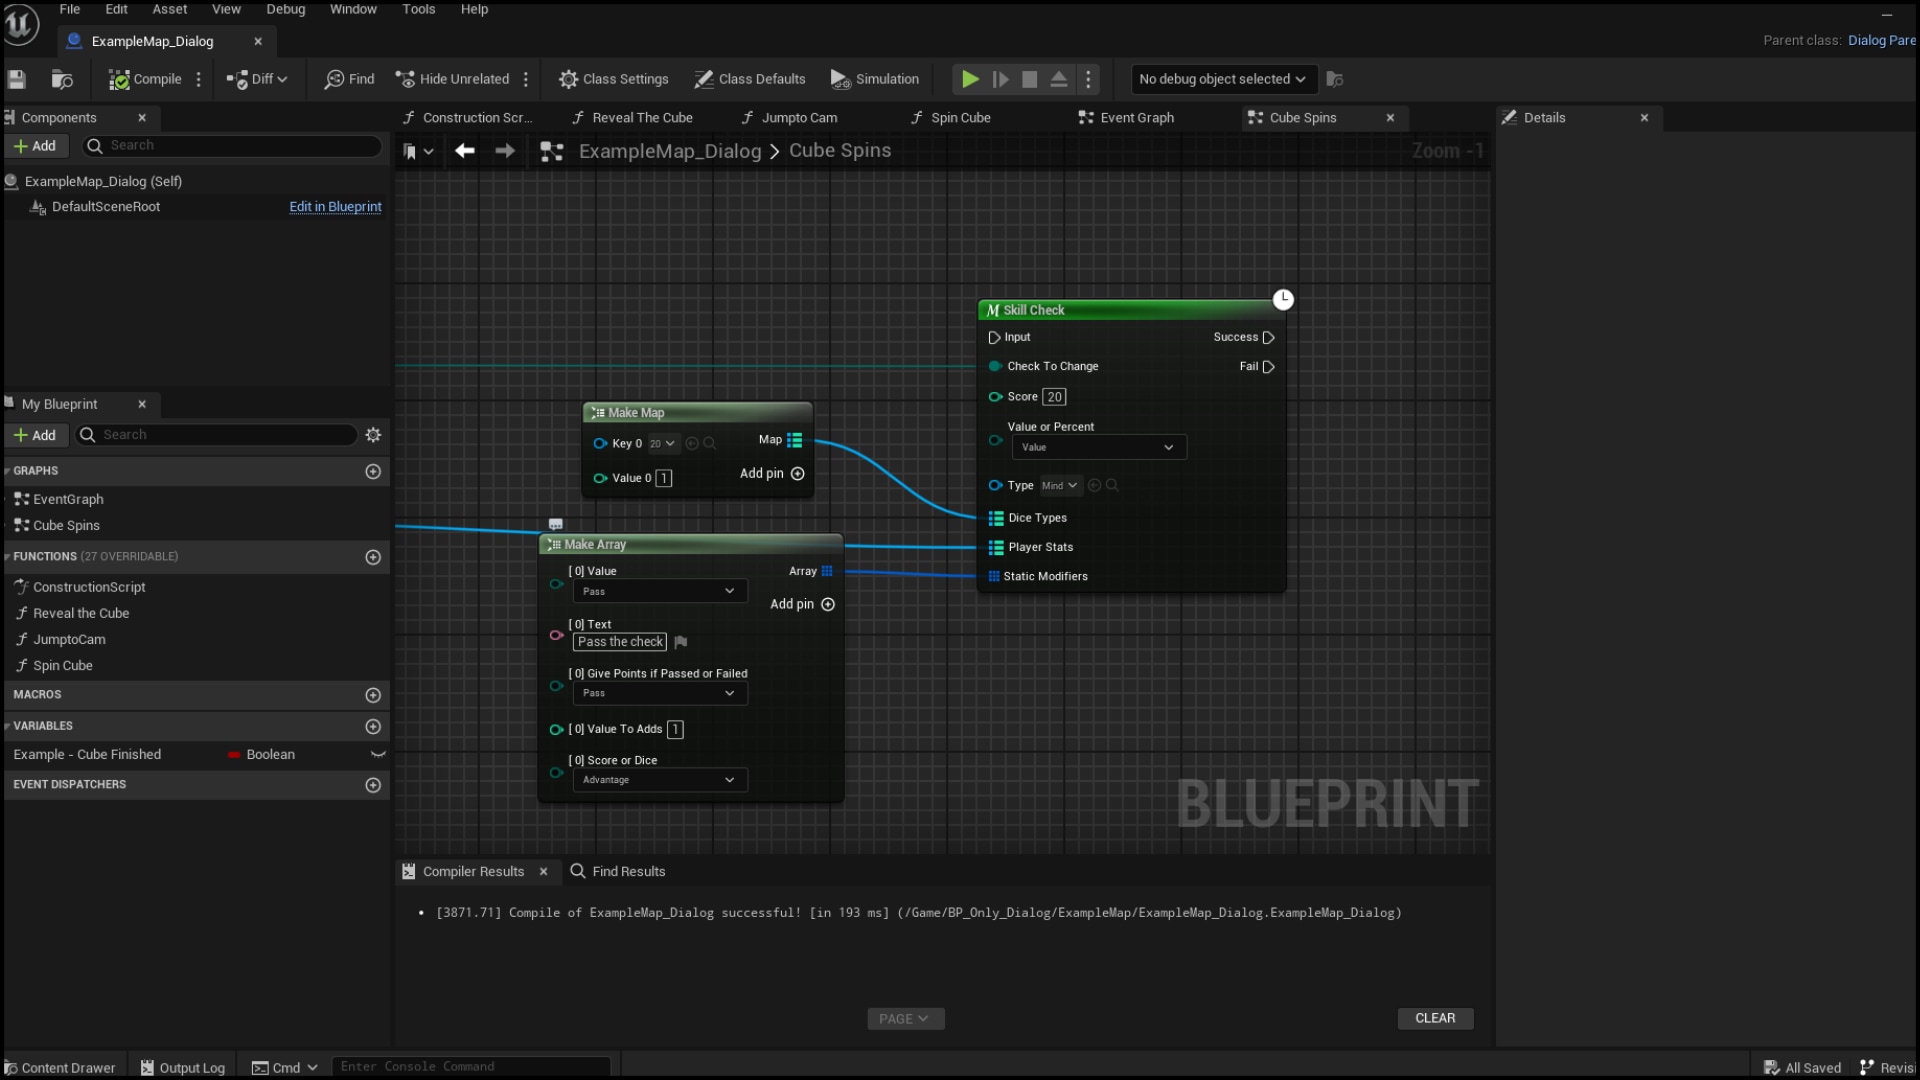Image resolution: width=1920 pixels, height=1080 pixels.
Task: Open the Mind type dropdown on Skill Check
Action: click(1059, 485)
